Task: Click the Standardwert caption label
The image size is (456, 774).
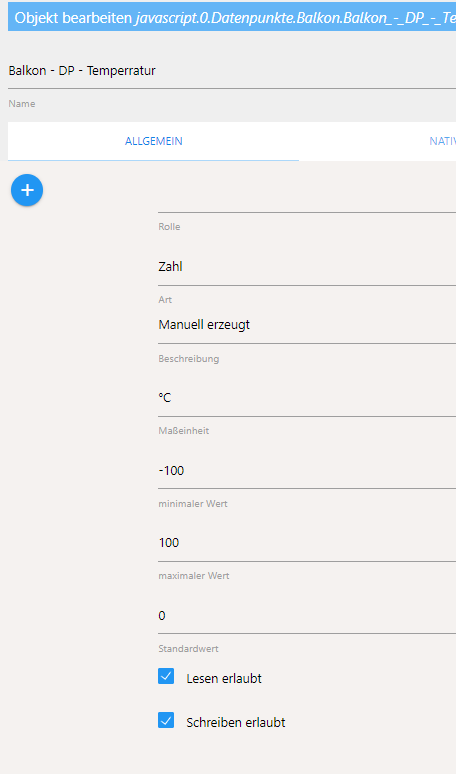Action: coord(189,649)
